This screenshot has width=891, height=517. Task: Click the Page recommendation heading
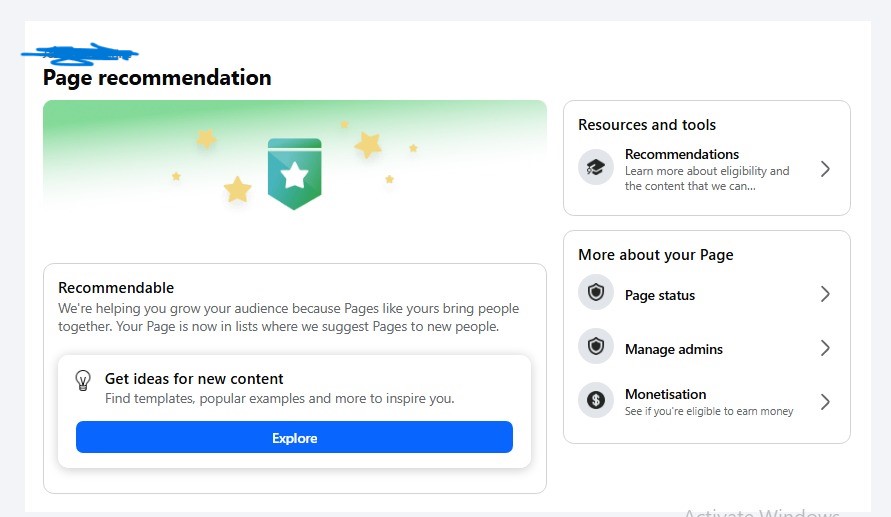tap(157, 77)
